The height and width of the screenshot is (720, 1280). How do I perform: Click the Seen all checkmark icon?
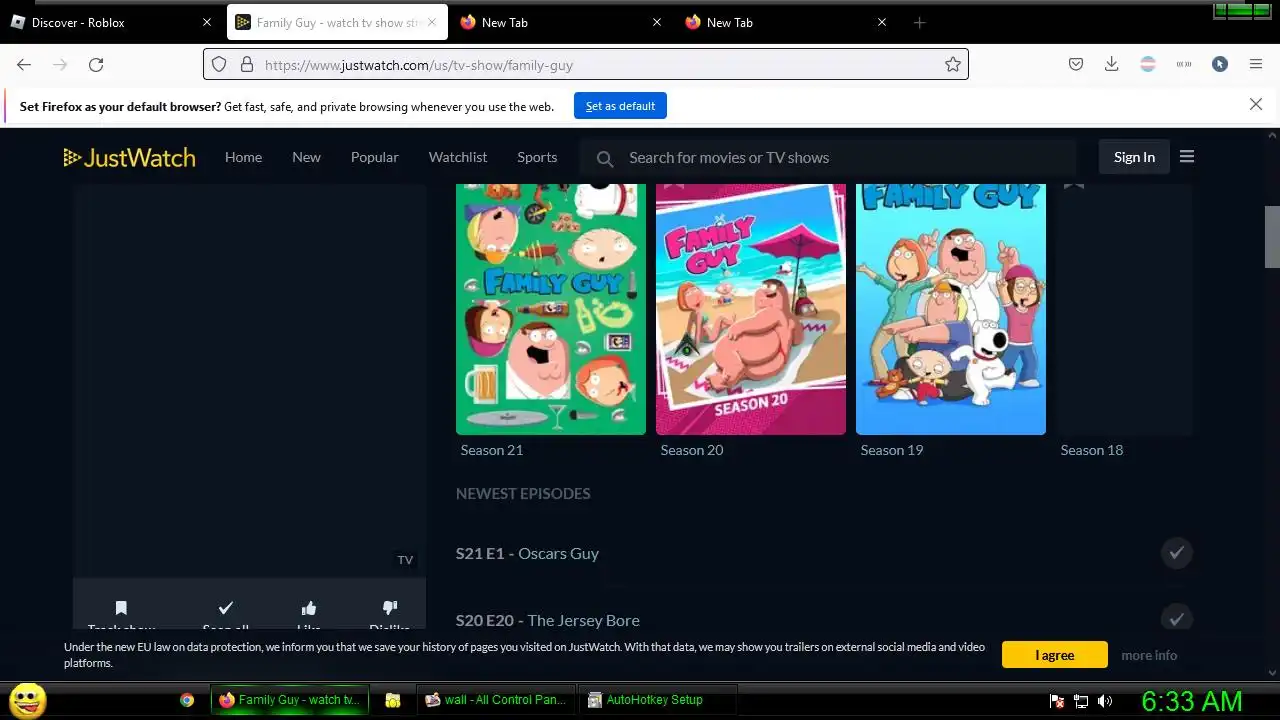[226, 608]
